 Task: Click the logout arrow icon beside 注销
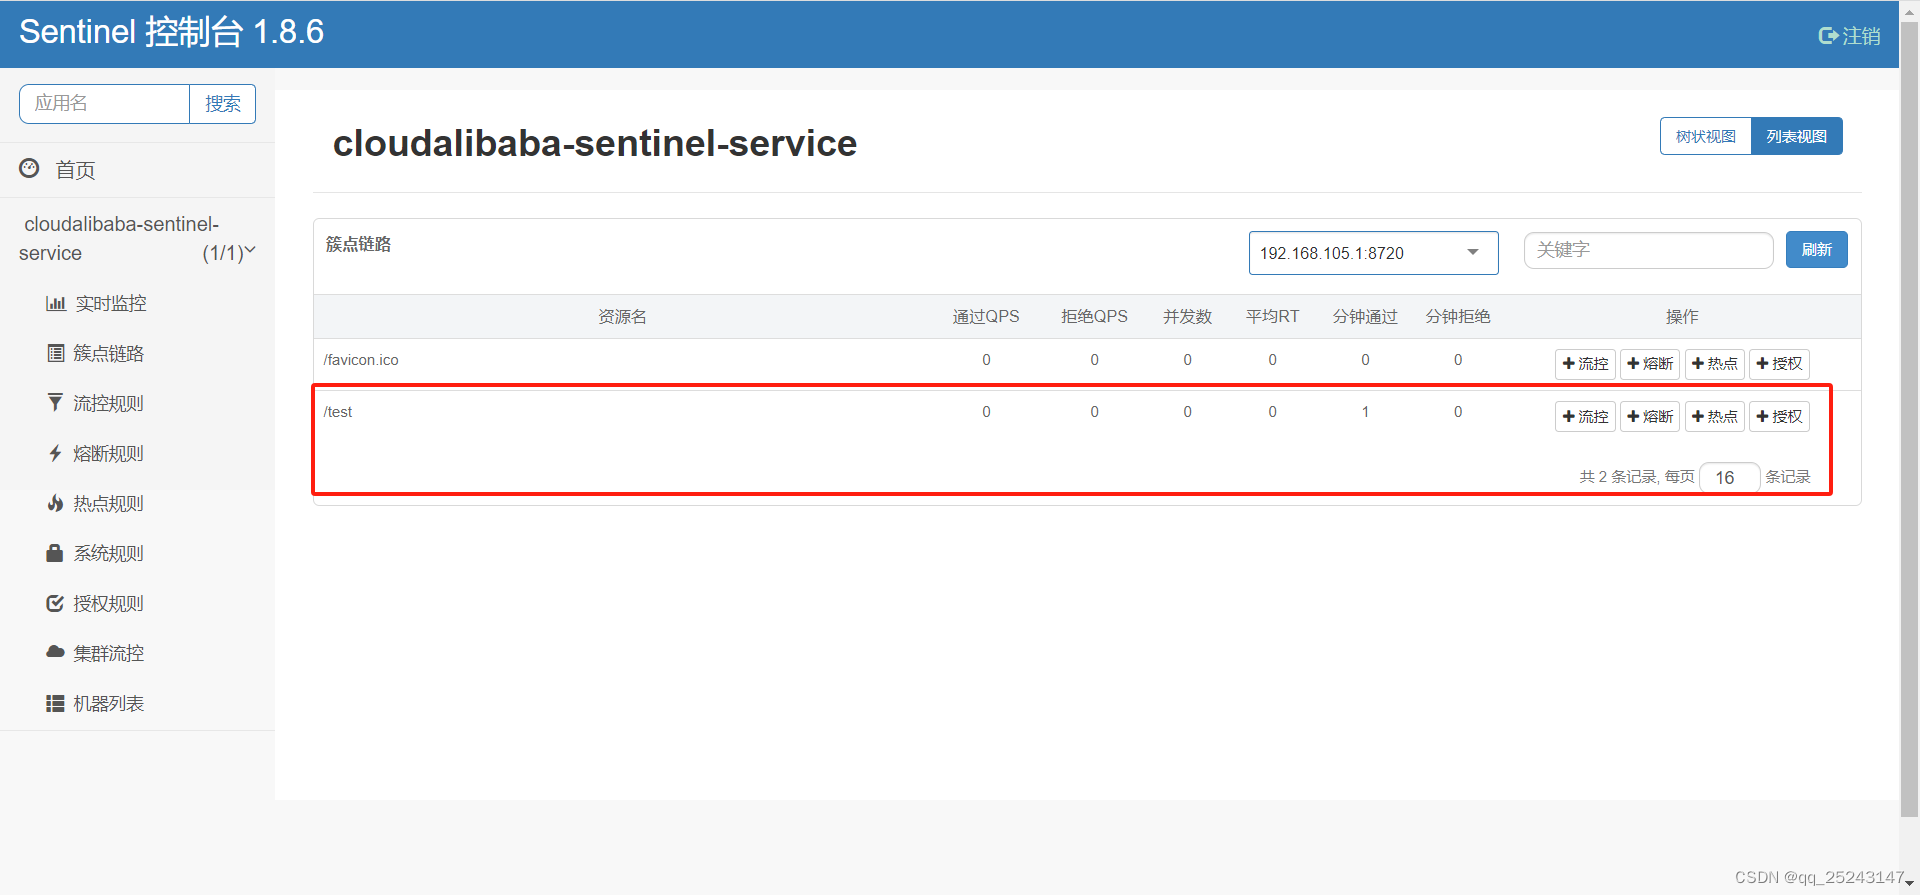[x=1828, y=36]
